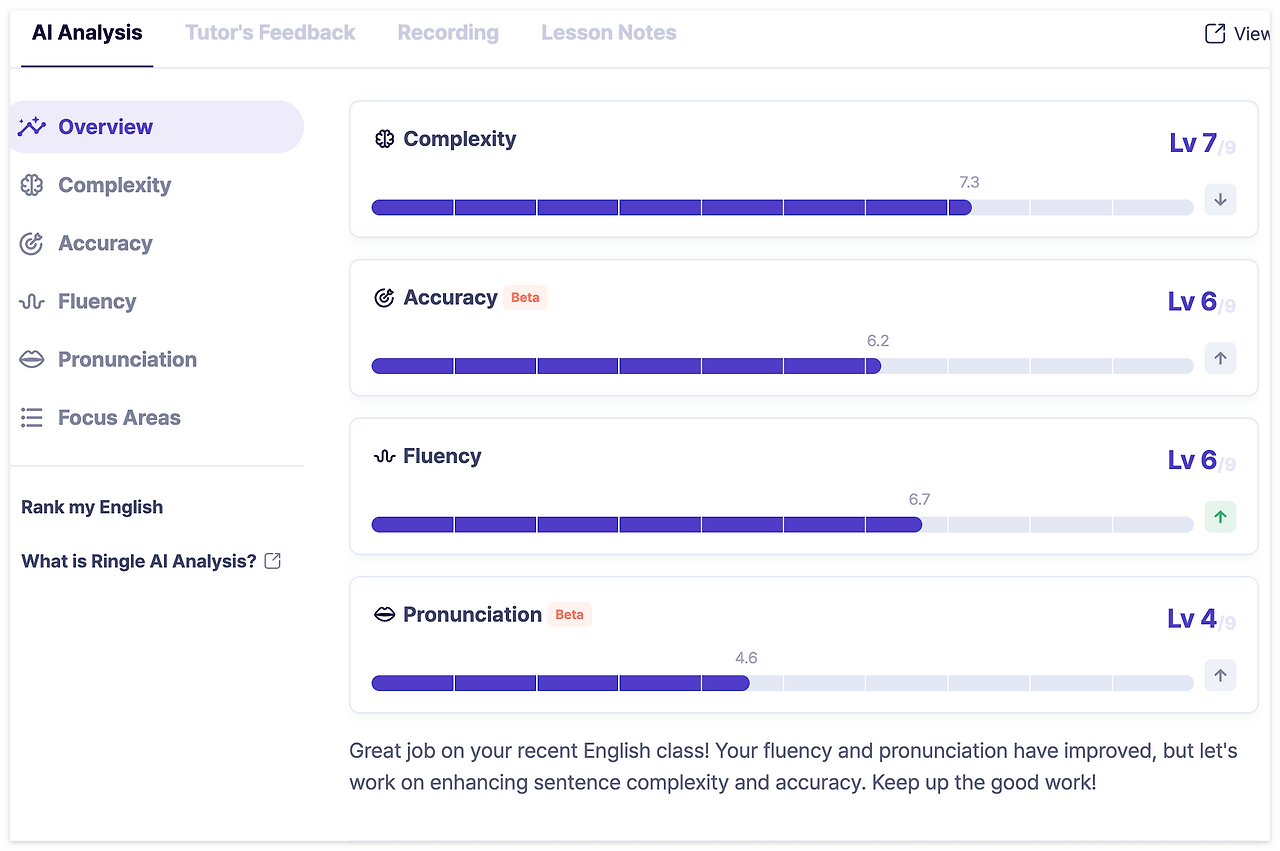Click the external link icon at top right

1215,33
